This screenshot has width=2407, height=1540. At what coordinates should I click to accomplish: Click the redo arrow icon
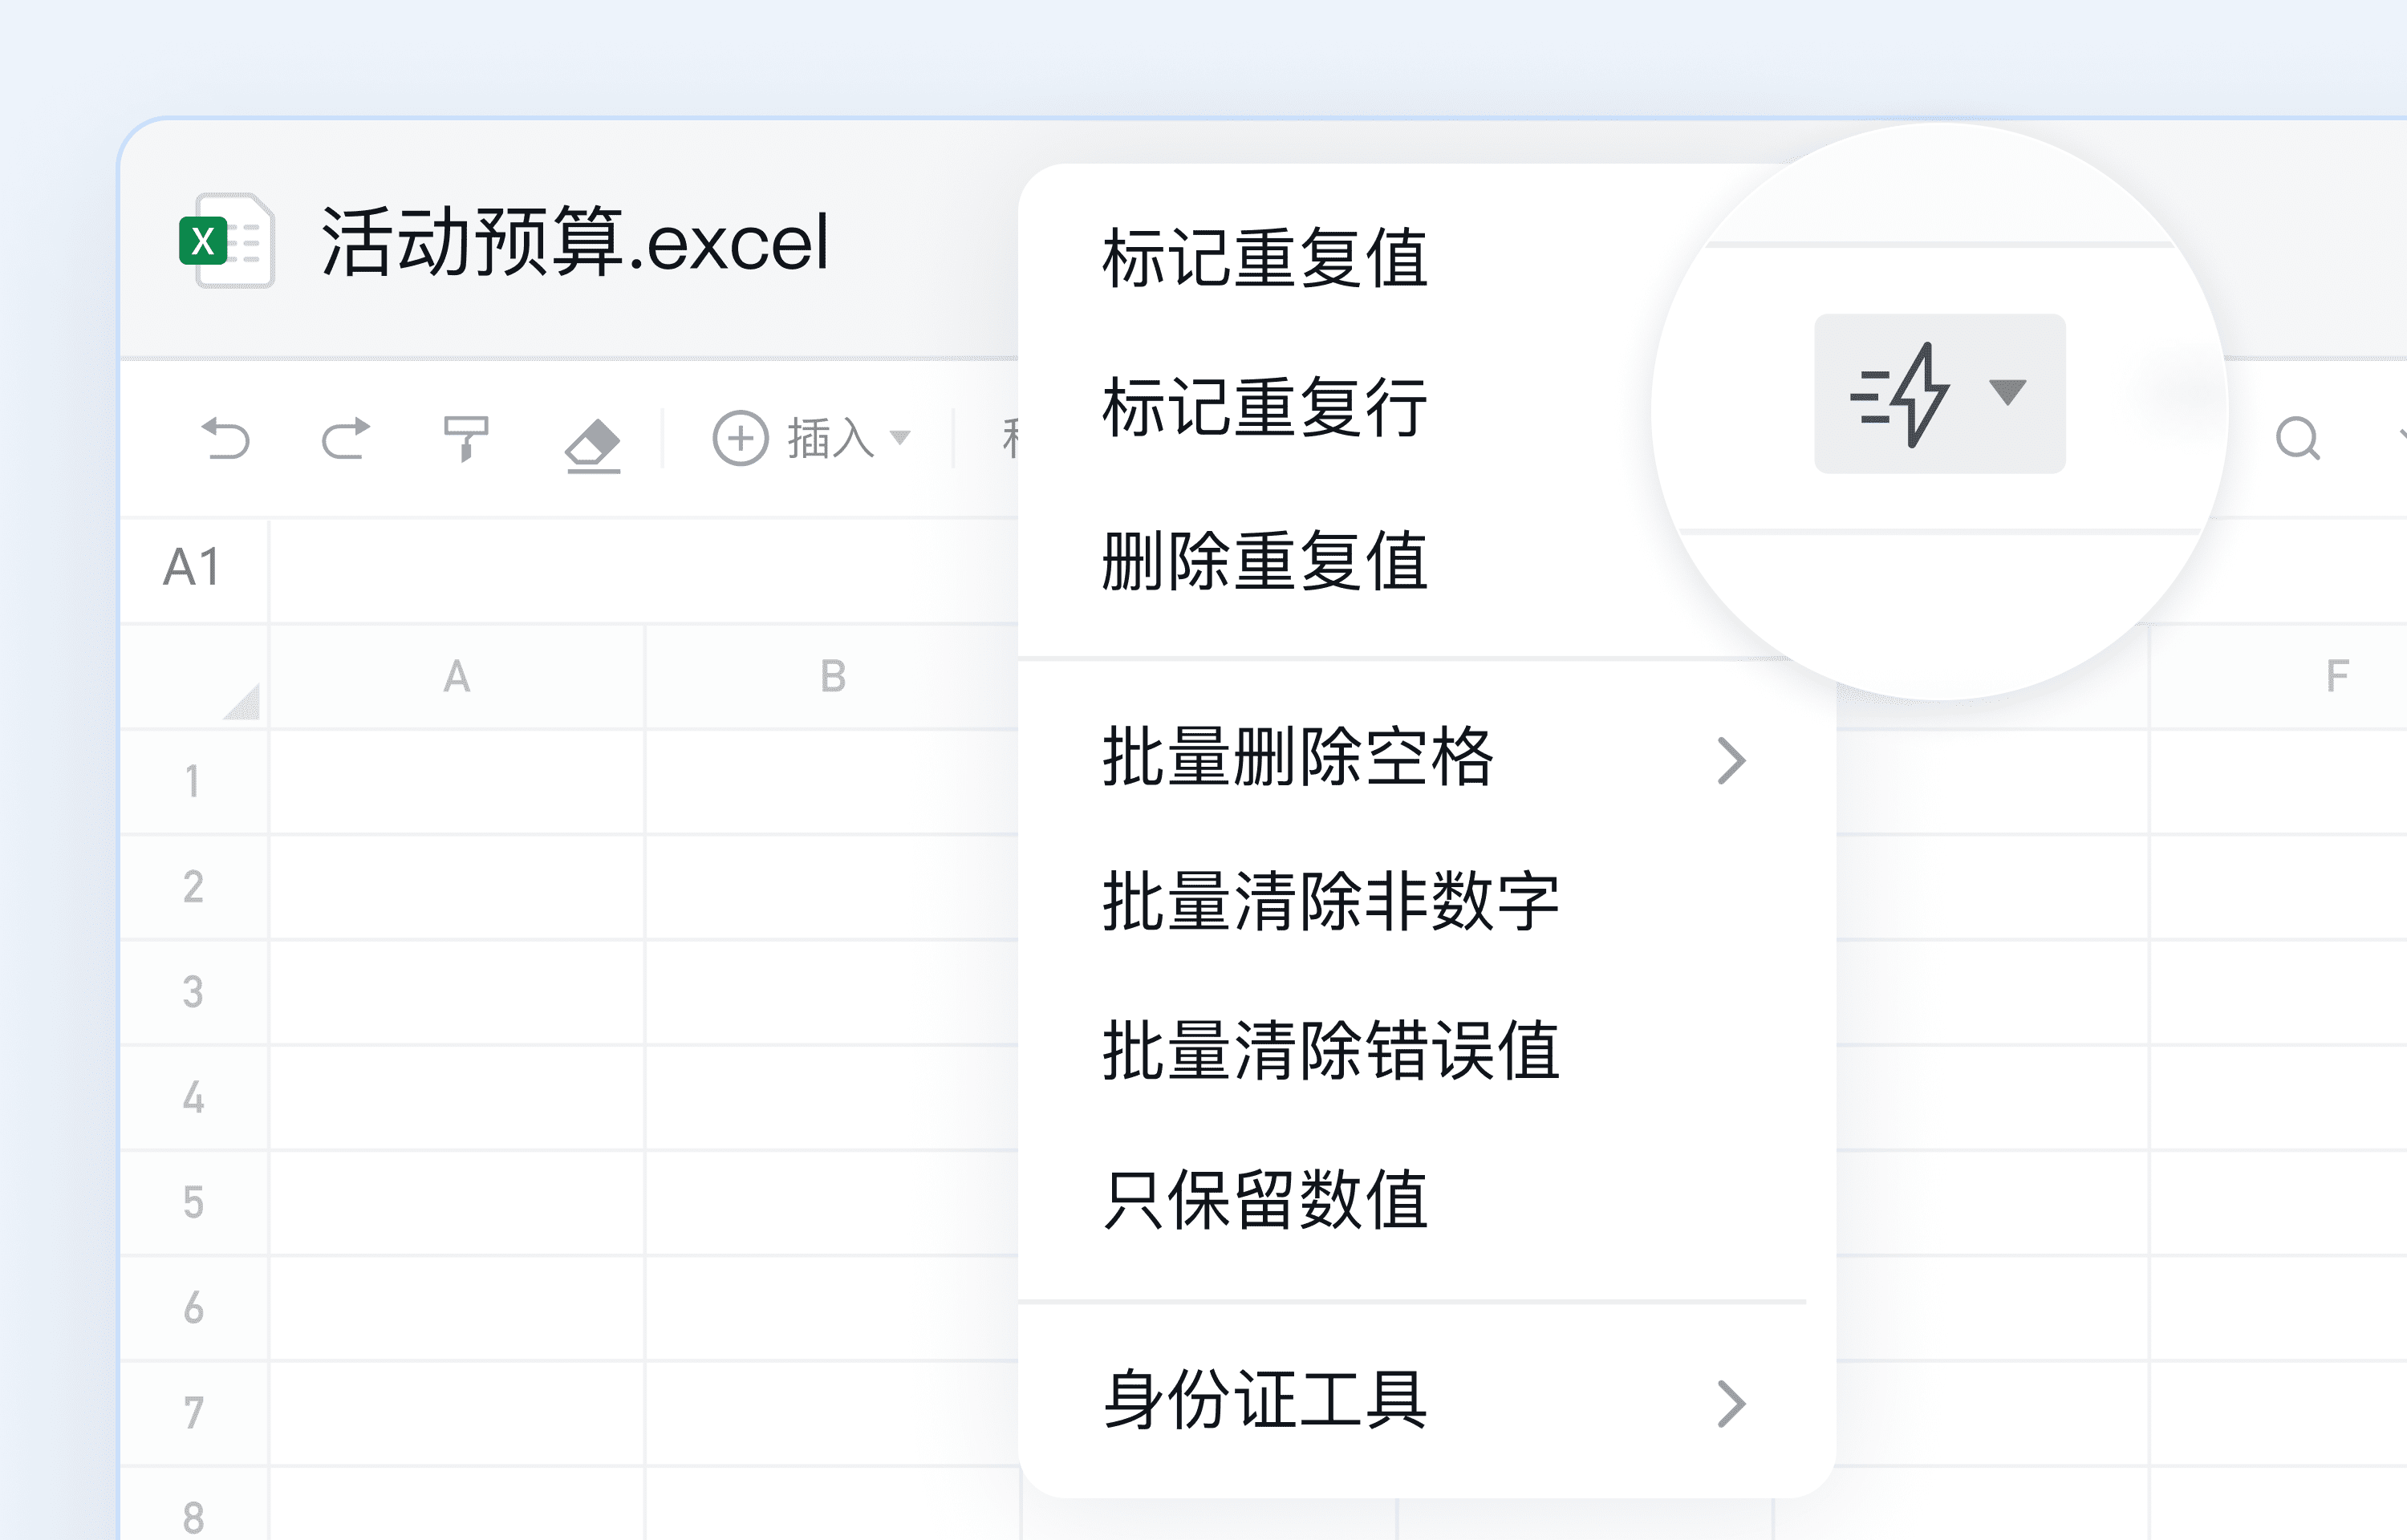point(346,438)
